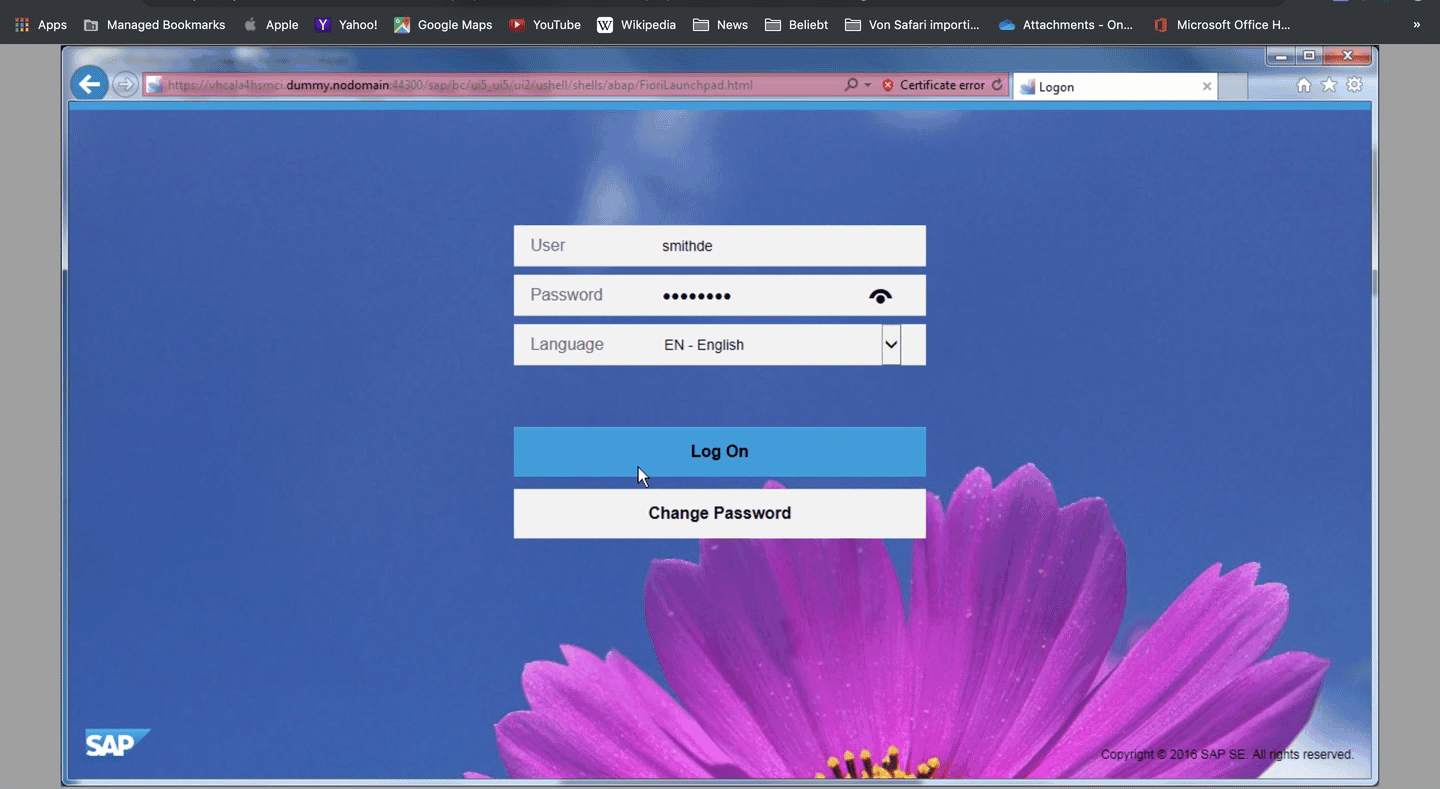Image resolution: width=1440 pixels, height=789 pixels.
Task: Expand the bookmarks bar overflow chevron
Action: pos(1416,25)
